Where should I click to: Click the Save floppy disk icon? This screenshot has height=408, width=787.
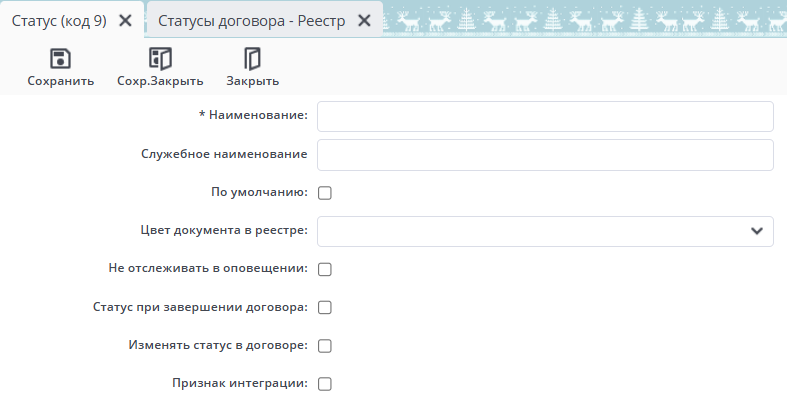click(60, 59)
